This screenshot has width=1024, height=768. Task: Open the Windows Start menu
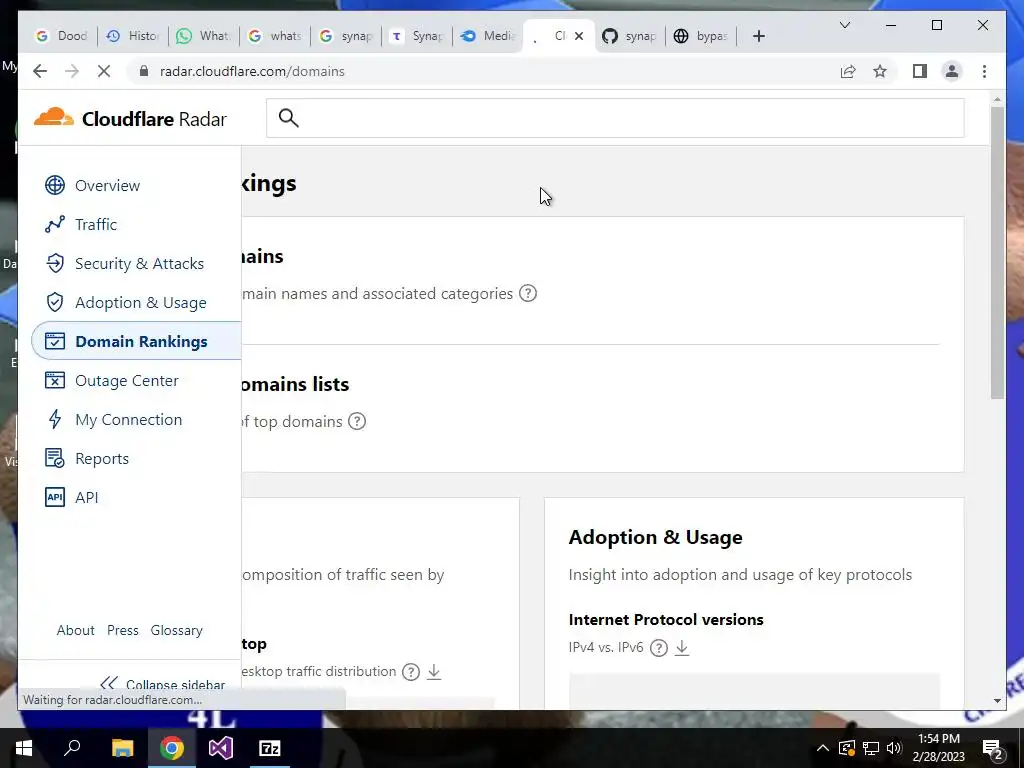(x=24, y=748)
